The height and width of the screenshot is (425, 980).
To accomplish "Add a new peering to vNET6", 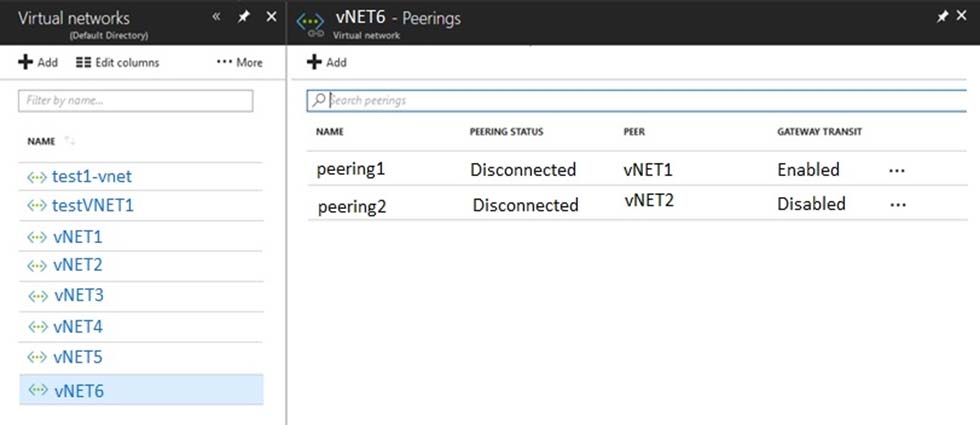I will (327, 62).
